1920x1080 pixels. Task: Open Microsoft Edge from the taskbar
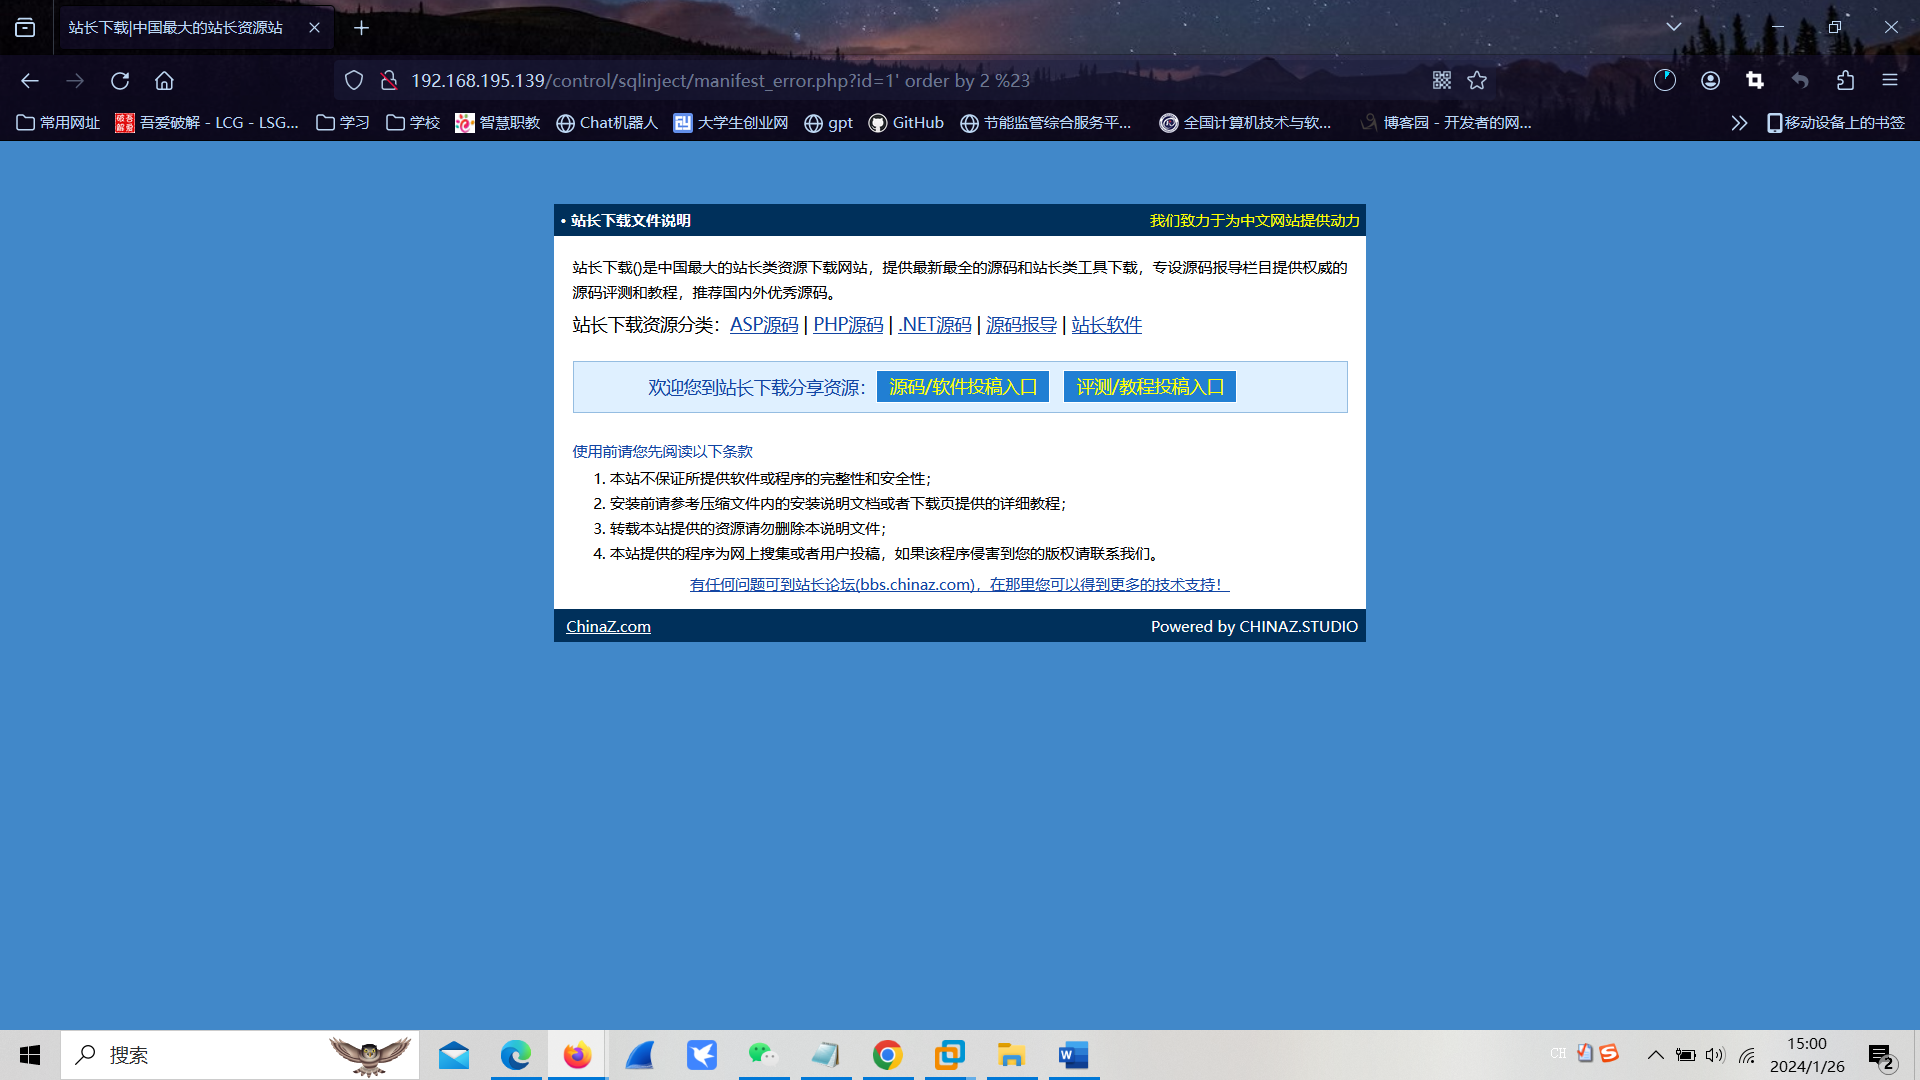pyautogui.click(x=516, y=1055)
